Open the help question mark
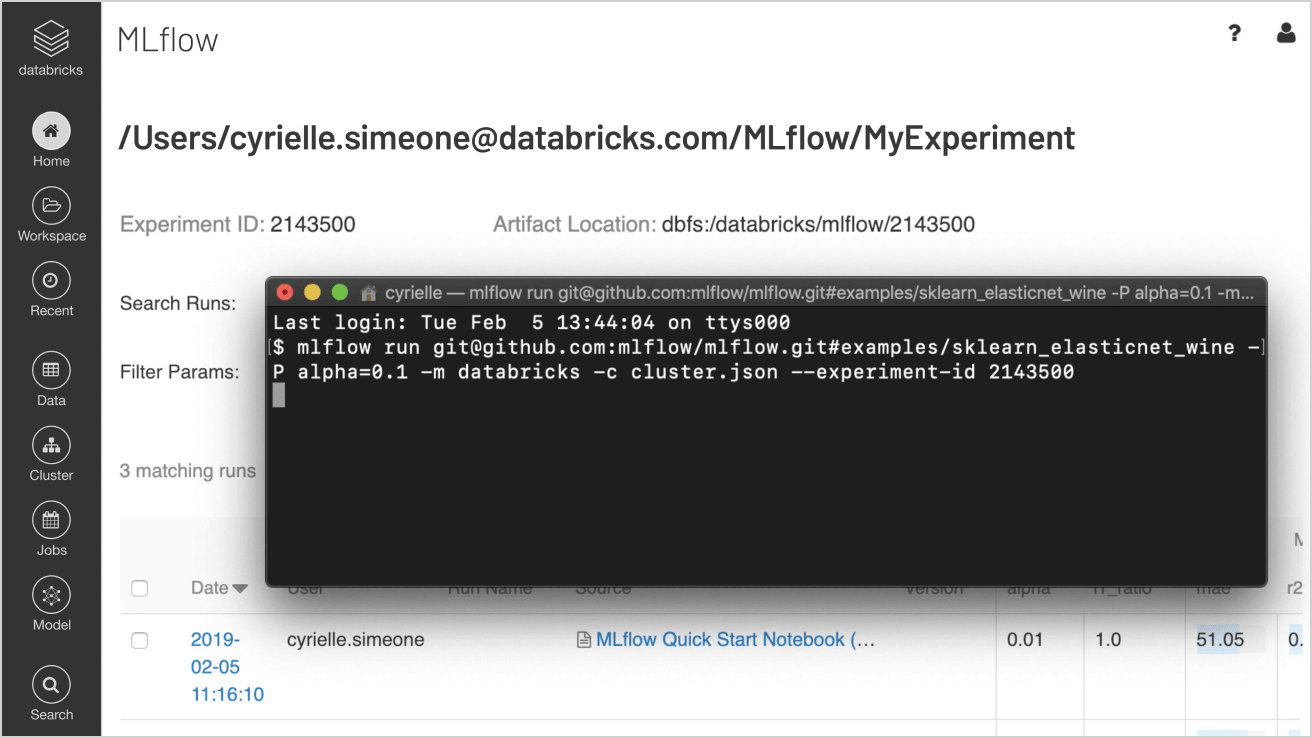 click(1235, 33)
